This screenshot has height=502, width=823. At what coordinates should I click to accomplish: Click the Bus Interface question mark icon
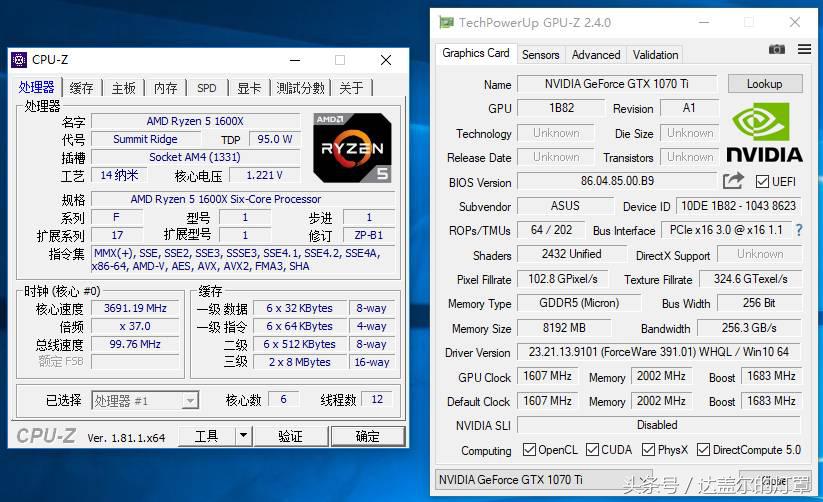(798, 230)
